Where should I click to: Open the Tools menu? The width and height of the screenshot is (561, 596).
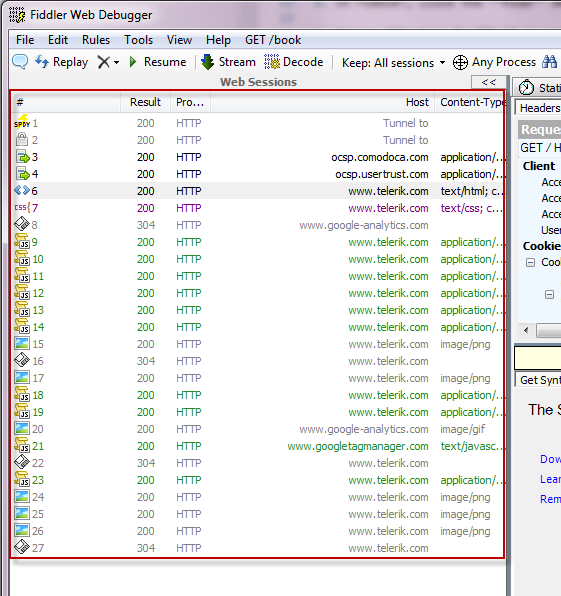tap(138, 40)
